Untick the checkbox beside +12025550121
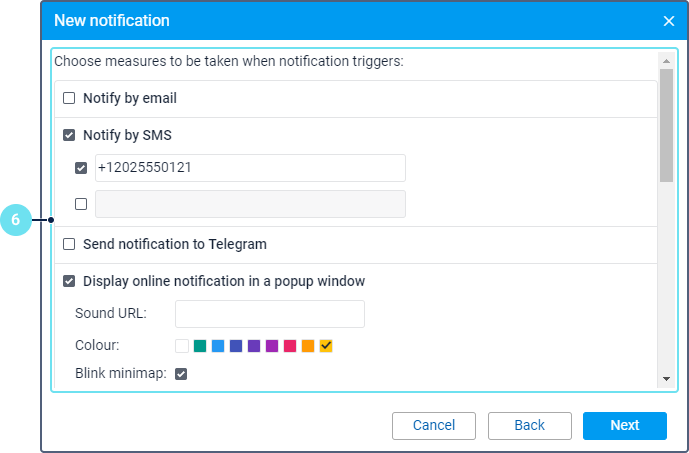Viewport: 689px width, 453px height. coord(81,168)
